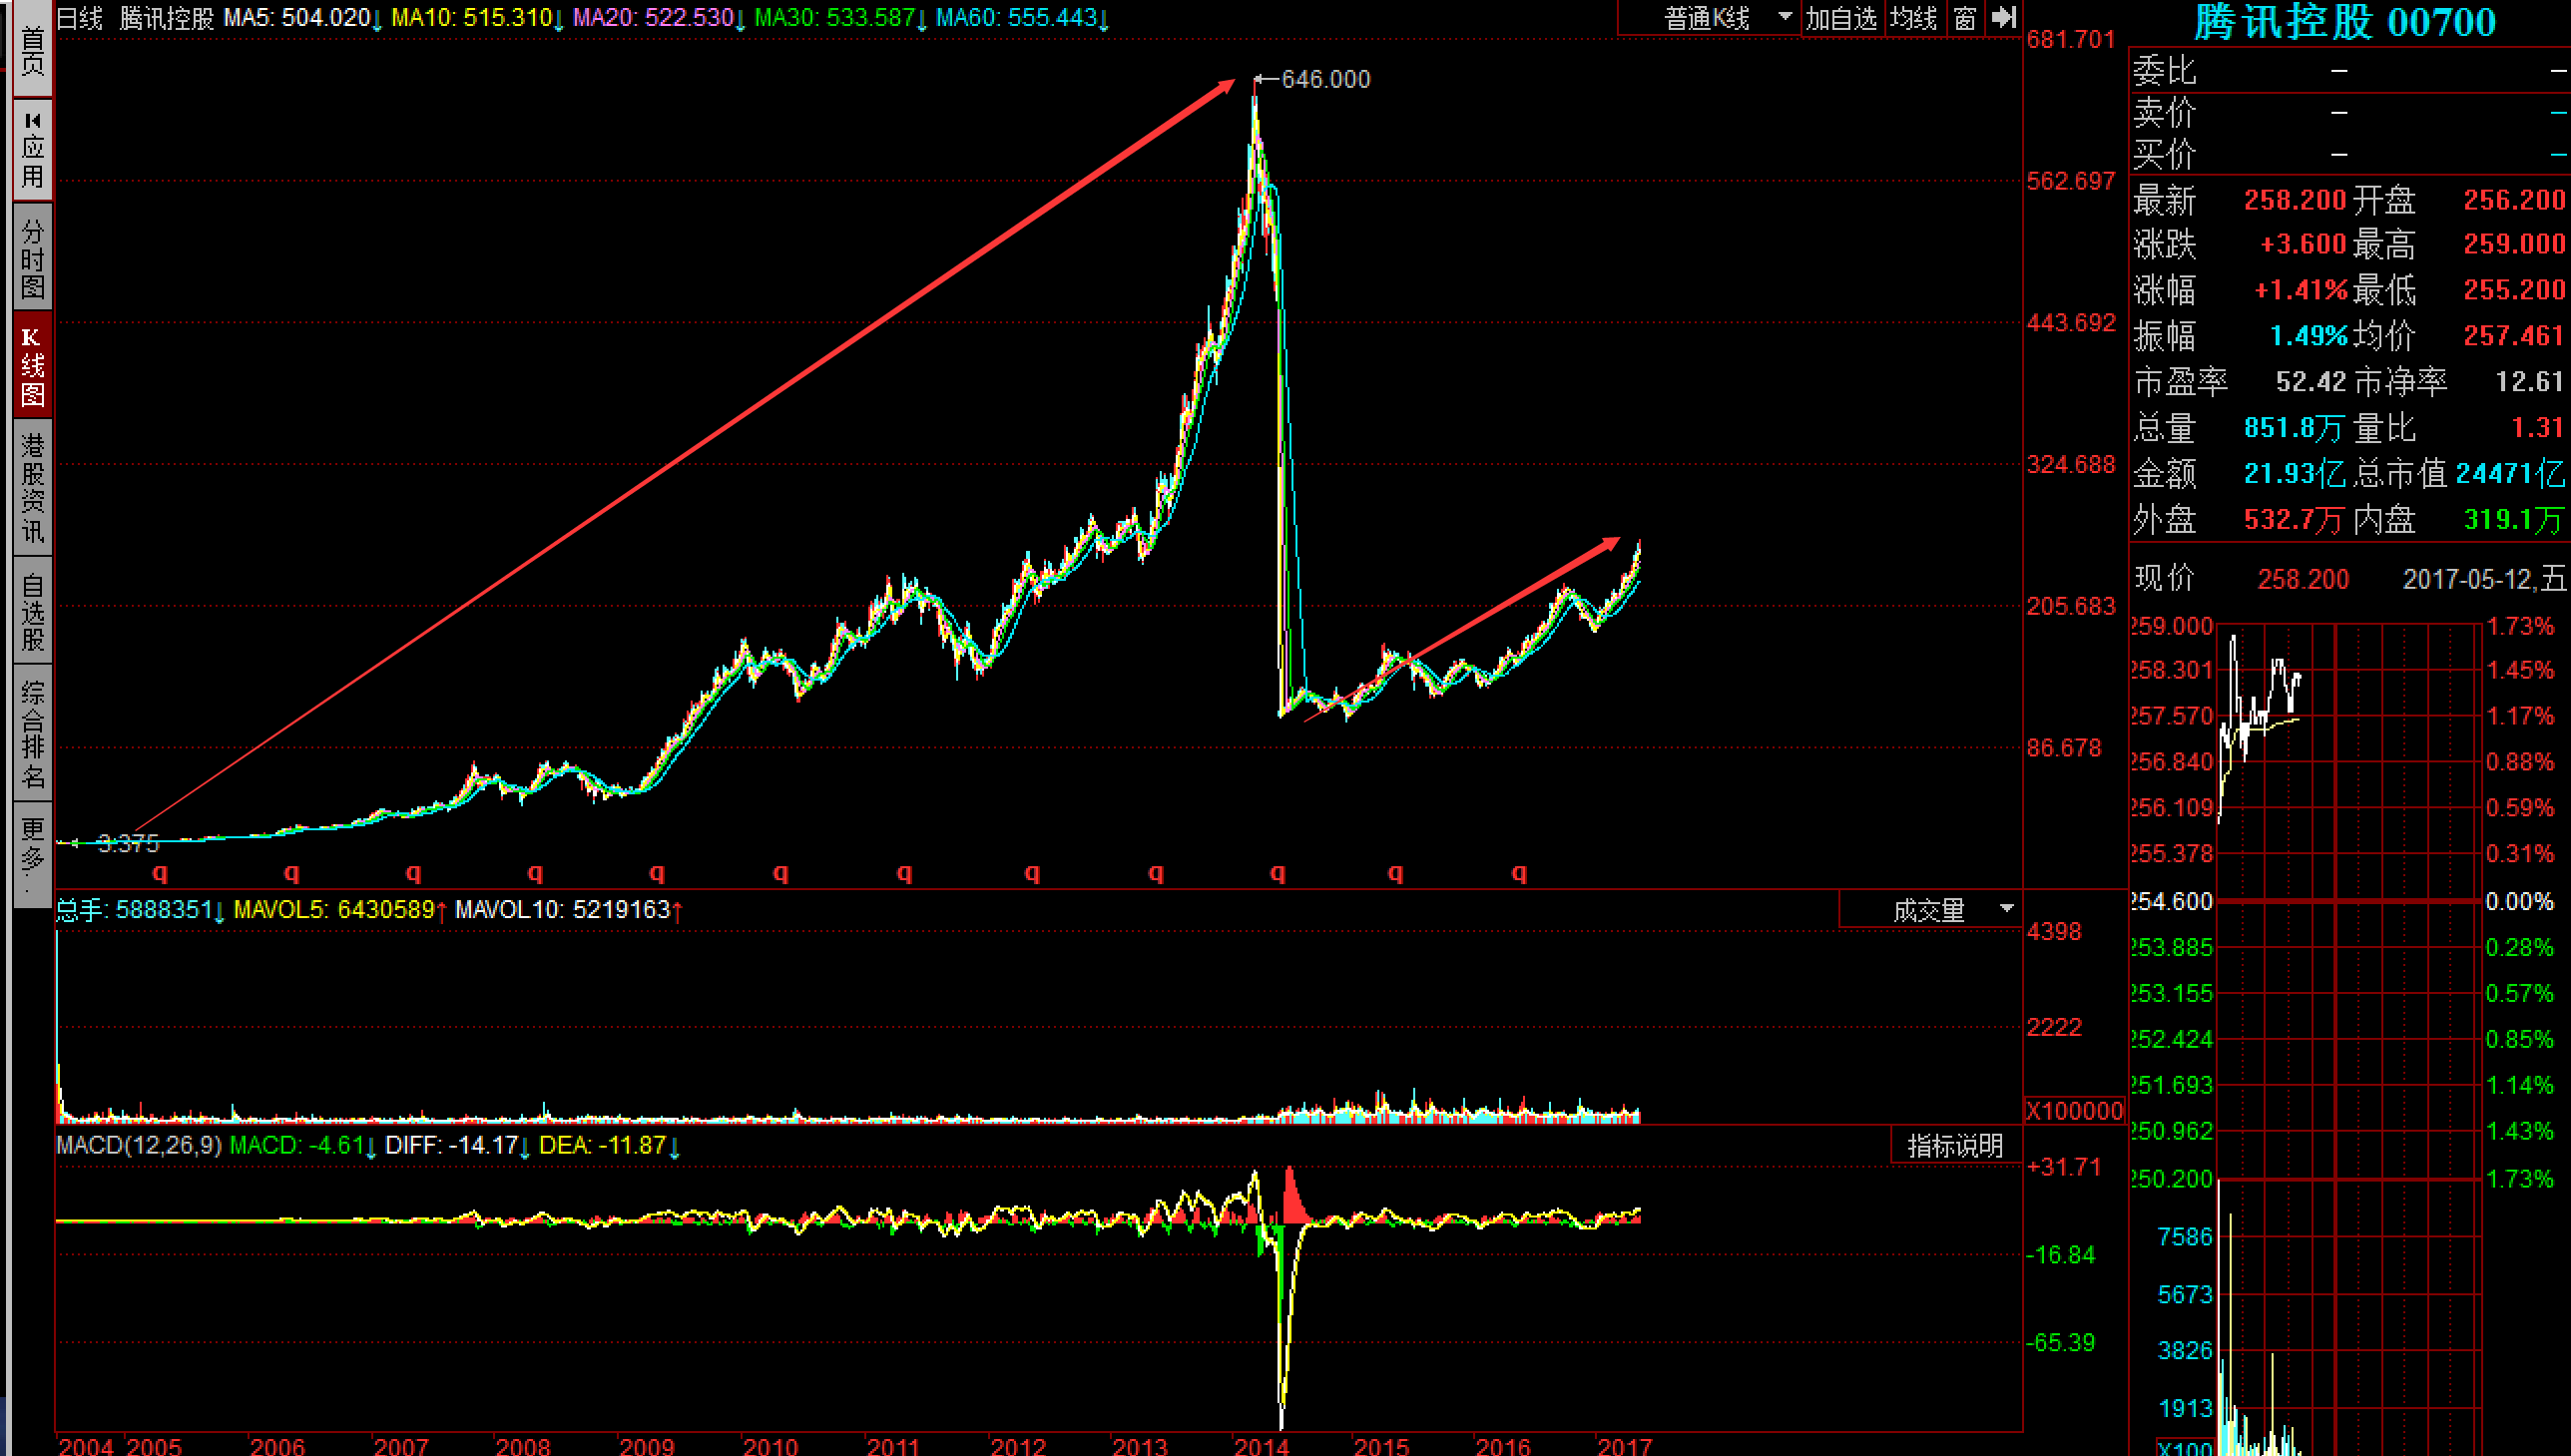This screenshot has height=1456, width=2571.
Task: Click the -65.39 MACD axis label
Action: click(2060, 1343)
